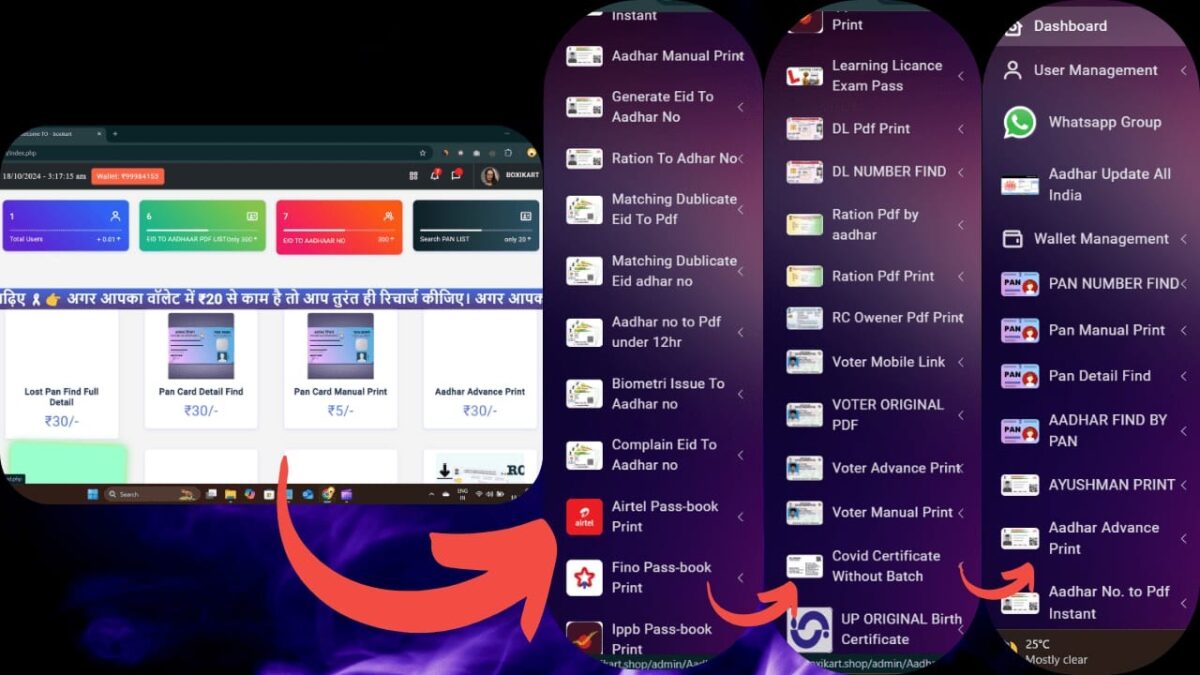Click the bookmark star in browser address bar

point(423,153)
